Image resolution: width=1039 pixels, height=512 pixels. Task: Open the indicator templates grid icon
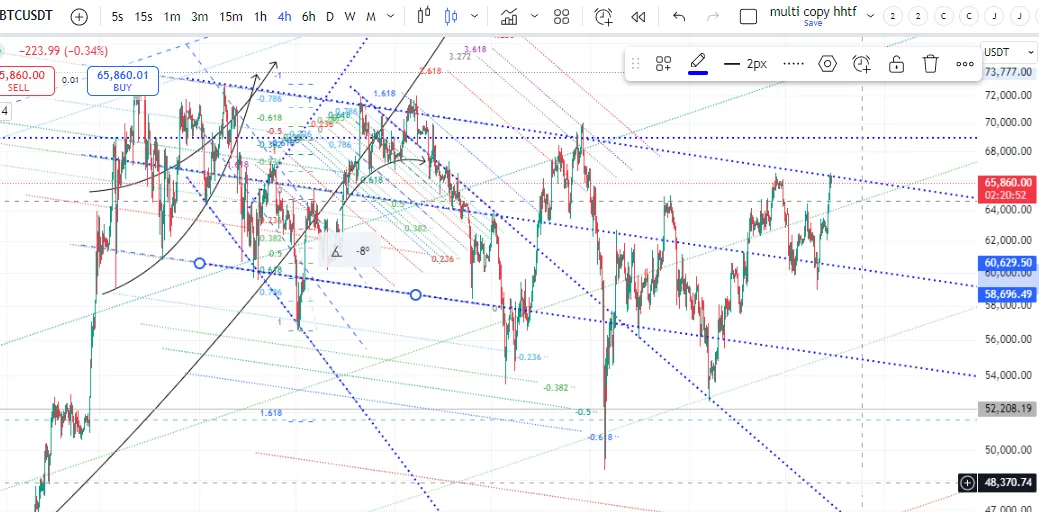coord(562,17)
